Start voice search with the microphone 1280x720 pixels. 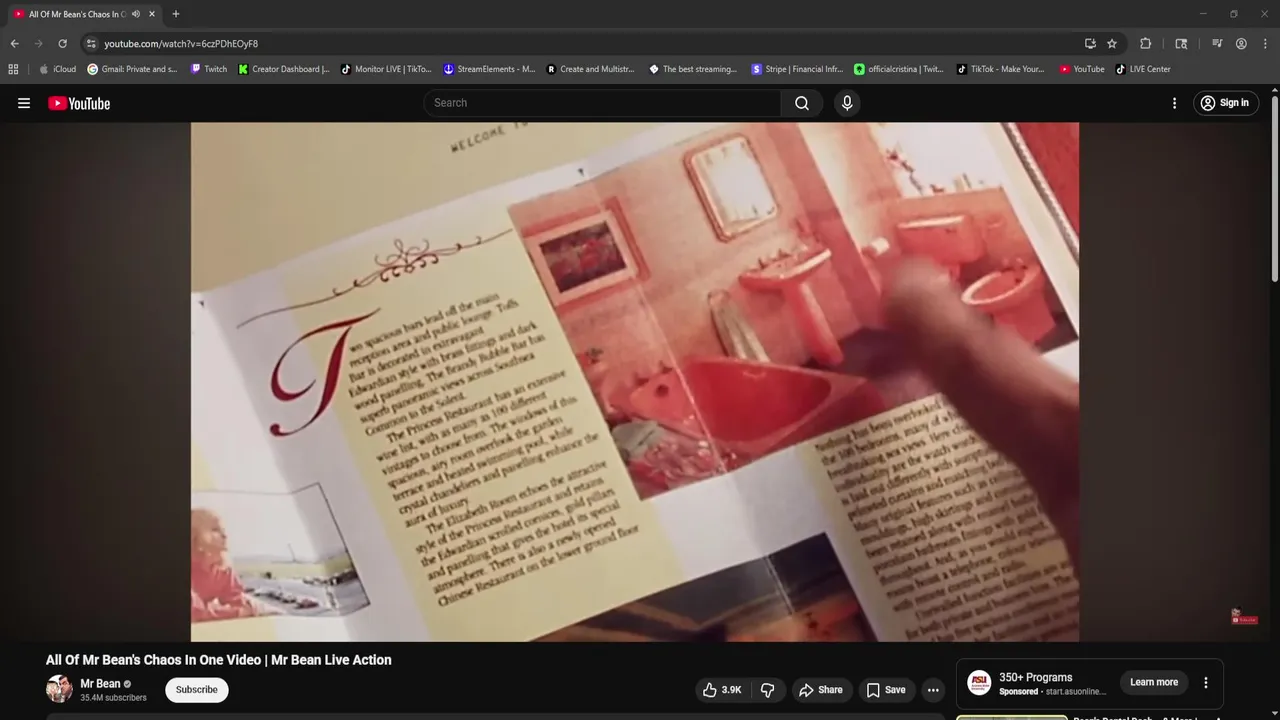point(847,103)
